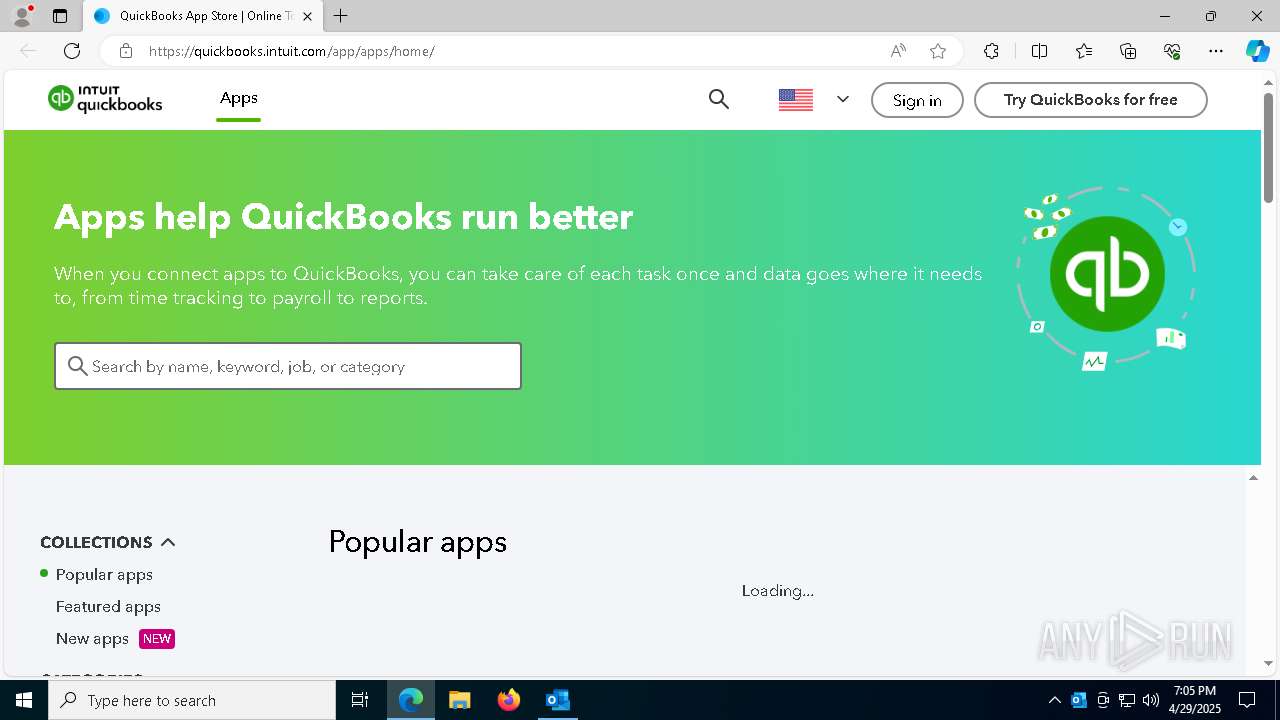Select the QuickBooks App Store browser tab

[203, 16]
